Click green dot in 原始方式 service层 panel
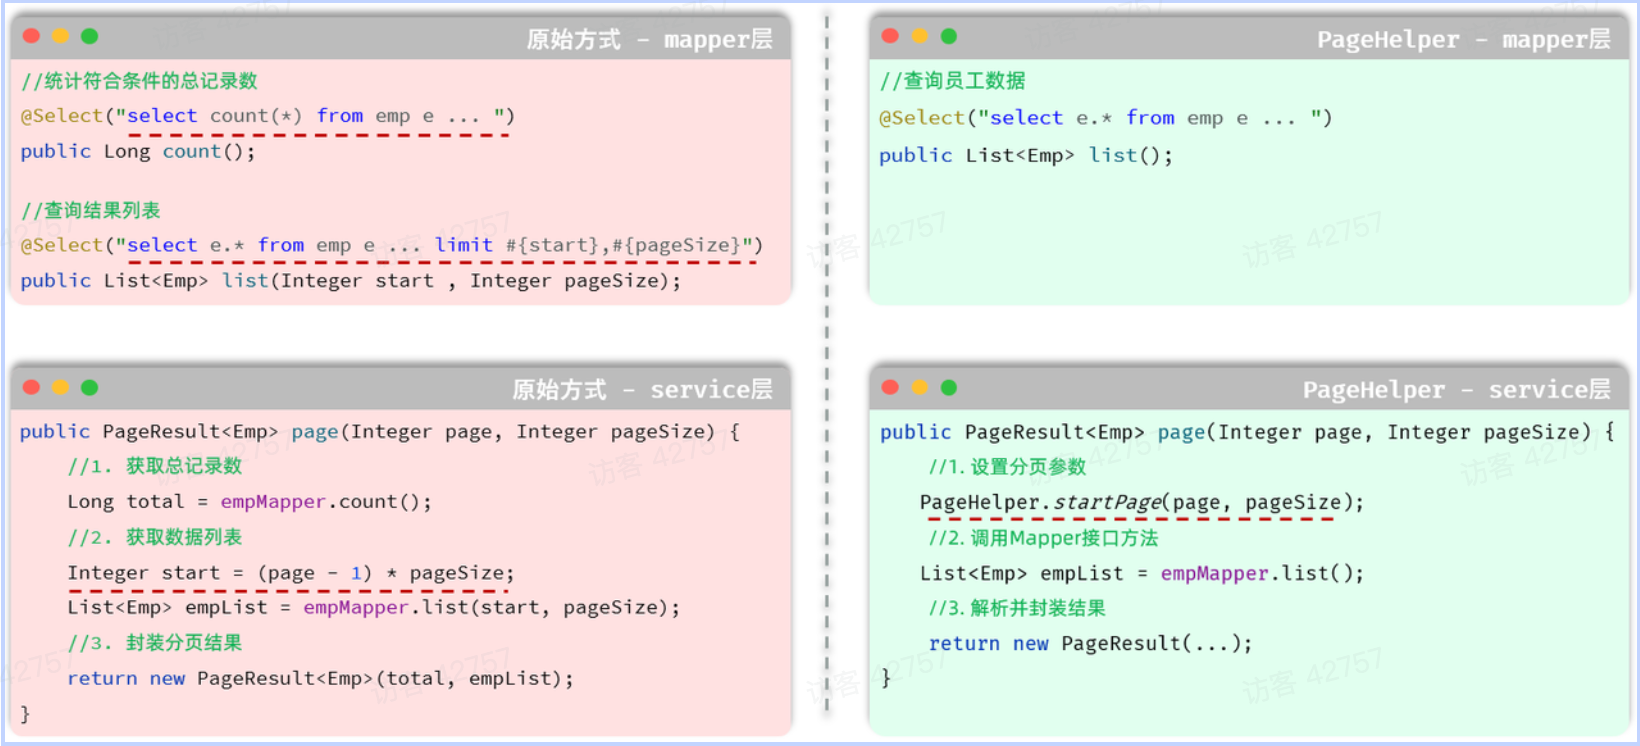 pos(90,387)
